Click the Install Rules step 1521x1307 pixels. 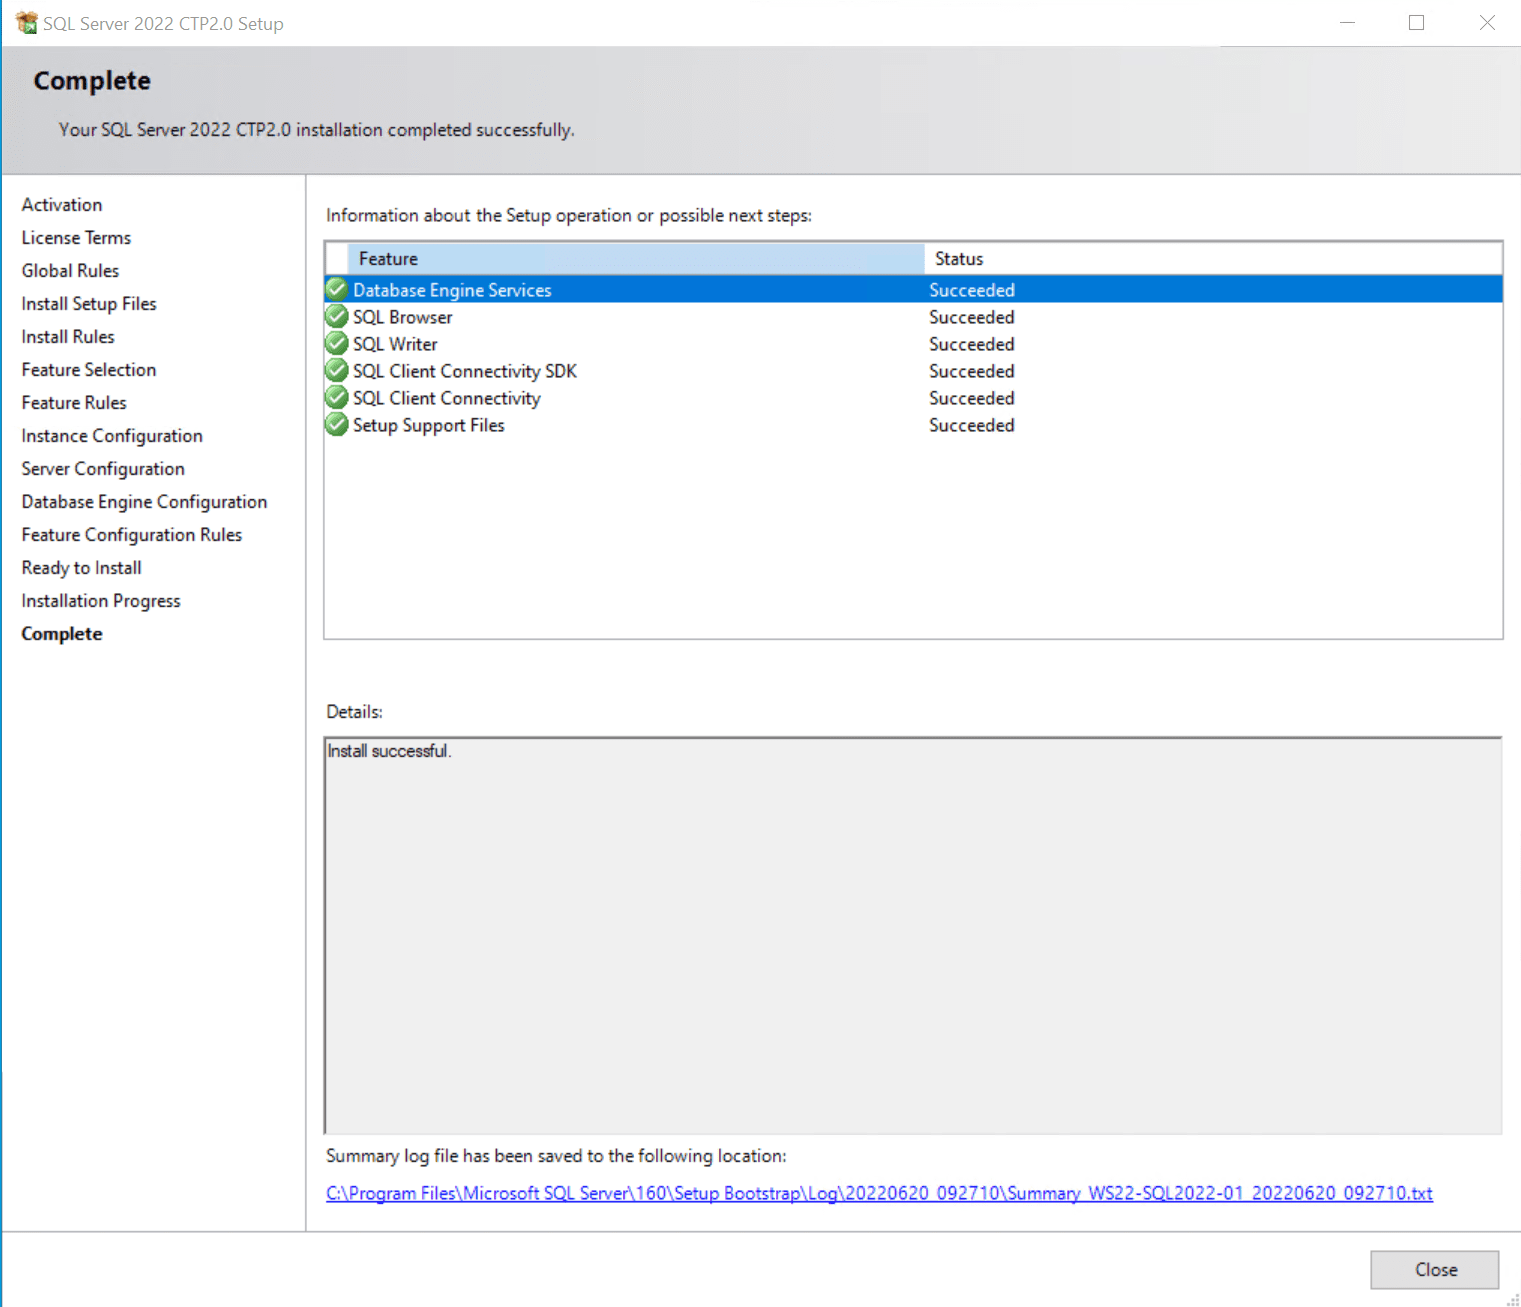(x=68, y=337)
